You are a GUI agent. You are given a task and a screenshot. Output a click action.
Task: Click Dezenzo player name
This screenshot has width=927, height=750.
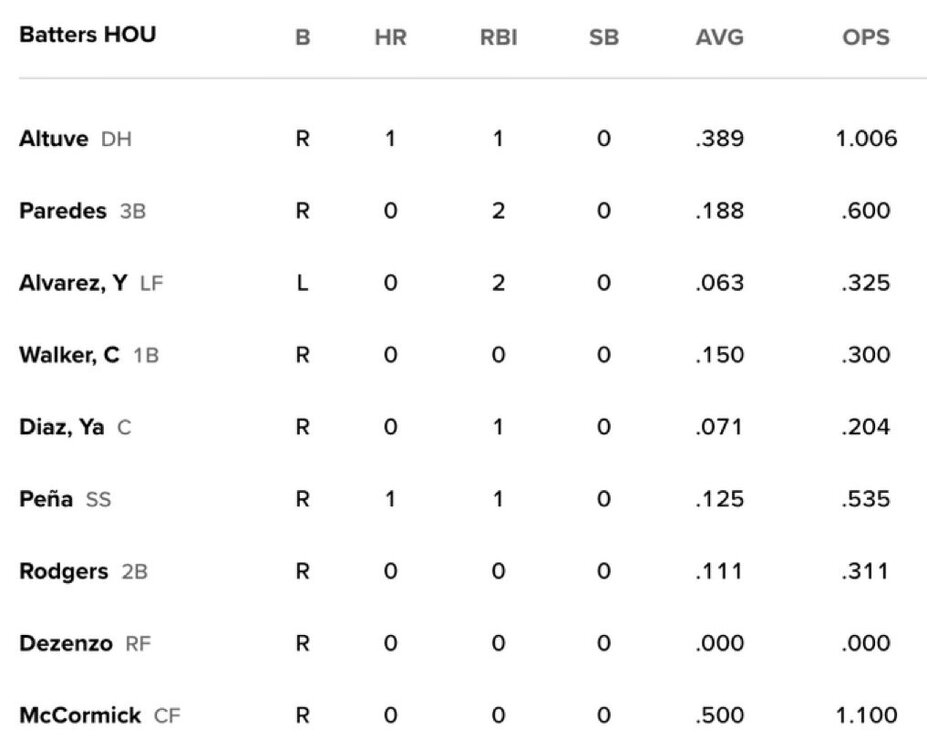66,643
